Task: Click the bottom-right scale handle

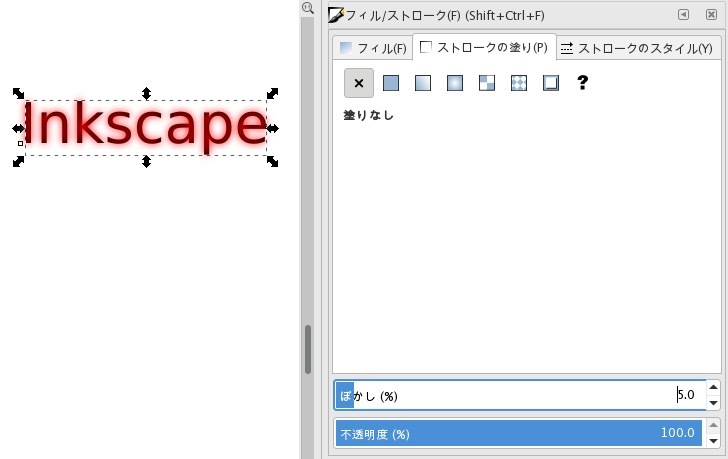Action: click(273, 162)
